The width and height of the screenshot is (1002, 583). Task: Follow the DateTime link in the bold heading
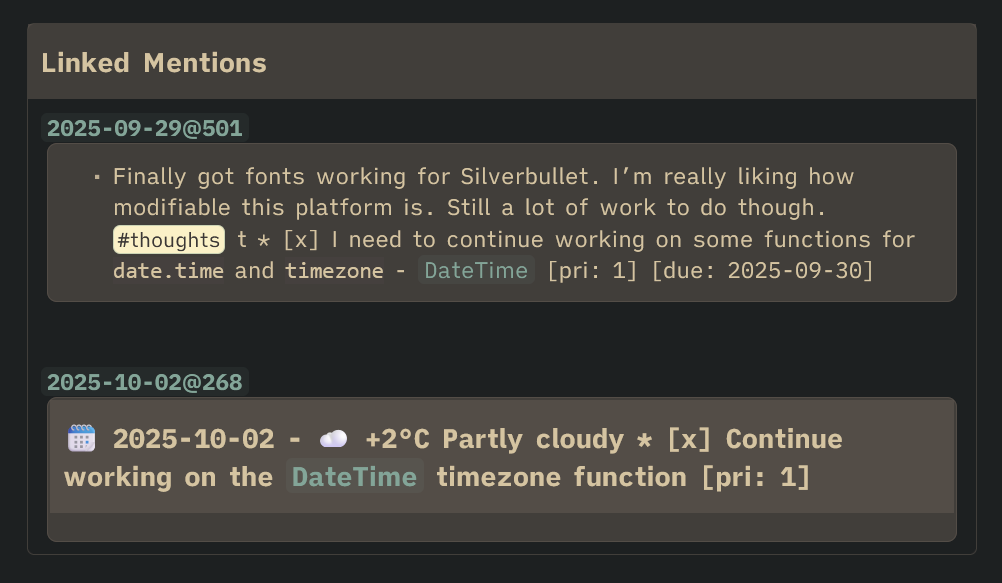click(354, 477)
